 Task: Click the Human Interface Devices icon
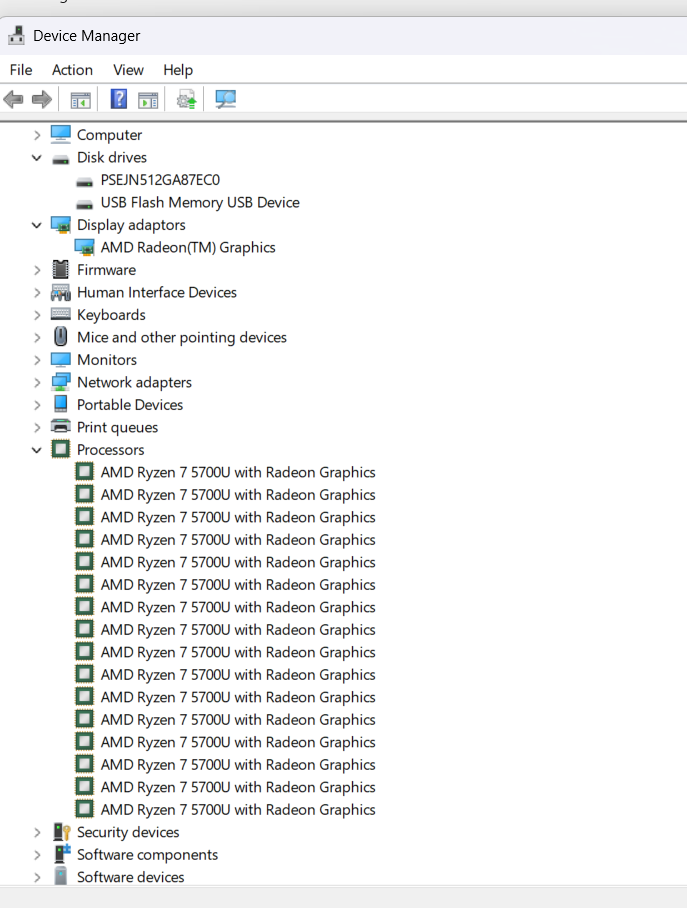click(x=61, y=292)
